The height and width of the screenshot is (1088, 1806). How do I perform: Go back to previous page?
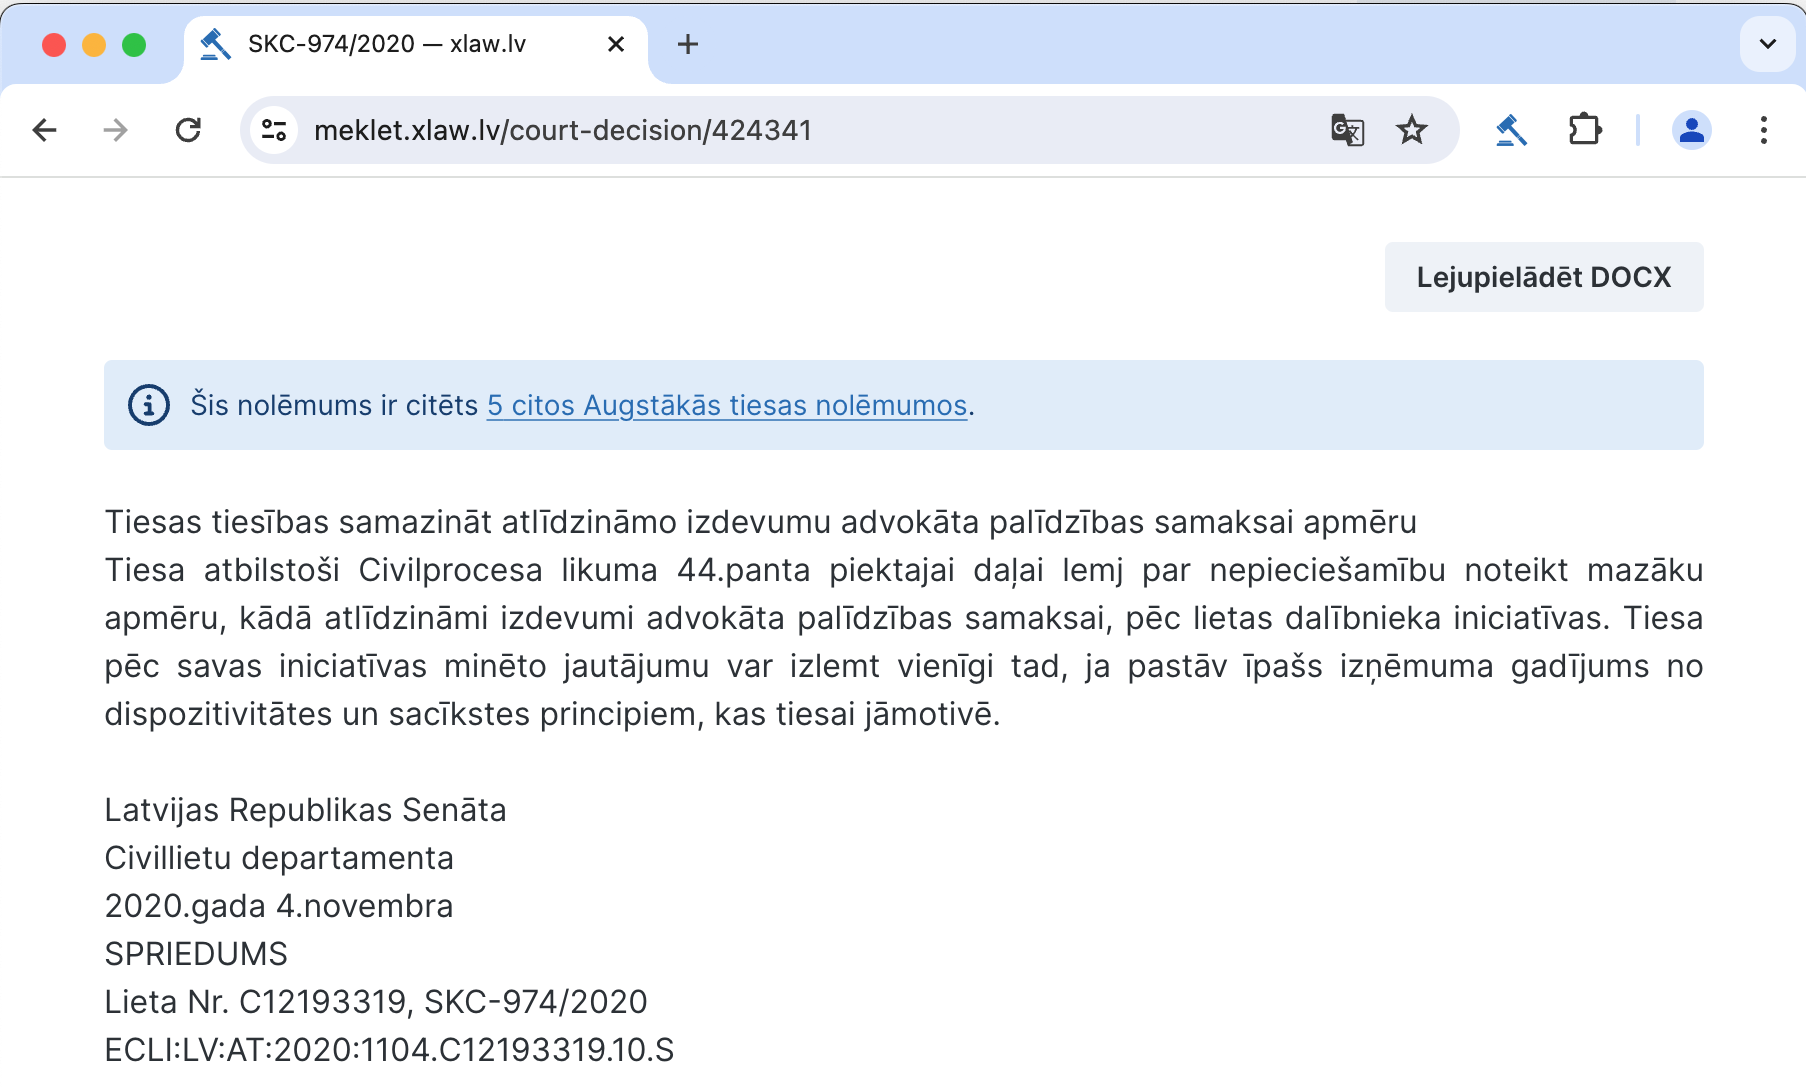(45, 130)
